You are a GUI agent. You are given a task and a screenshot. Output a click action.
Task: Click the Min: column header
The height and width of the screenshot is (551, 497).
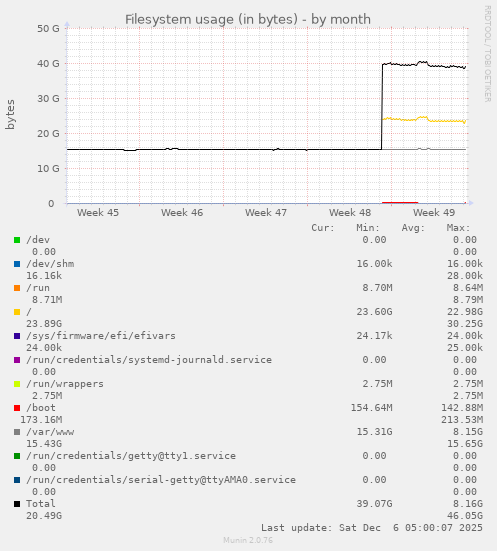368,228
